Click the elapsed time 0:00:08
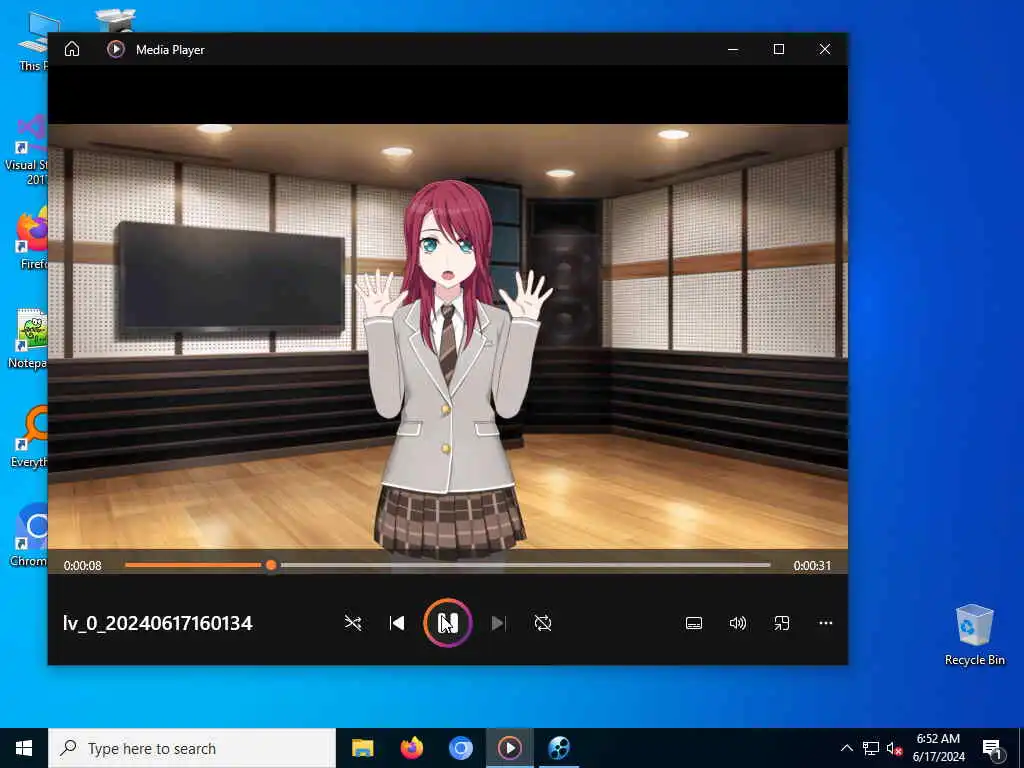1024x768 pixels. pyautogui.click(x=82, y=566)
